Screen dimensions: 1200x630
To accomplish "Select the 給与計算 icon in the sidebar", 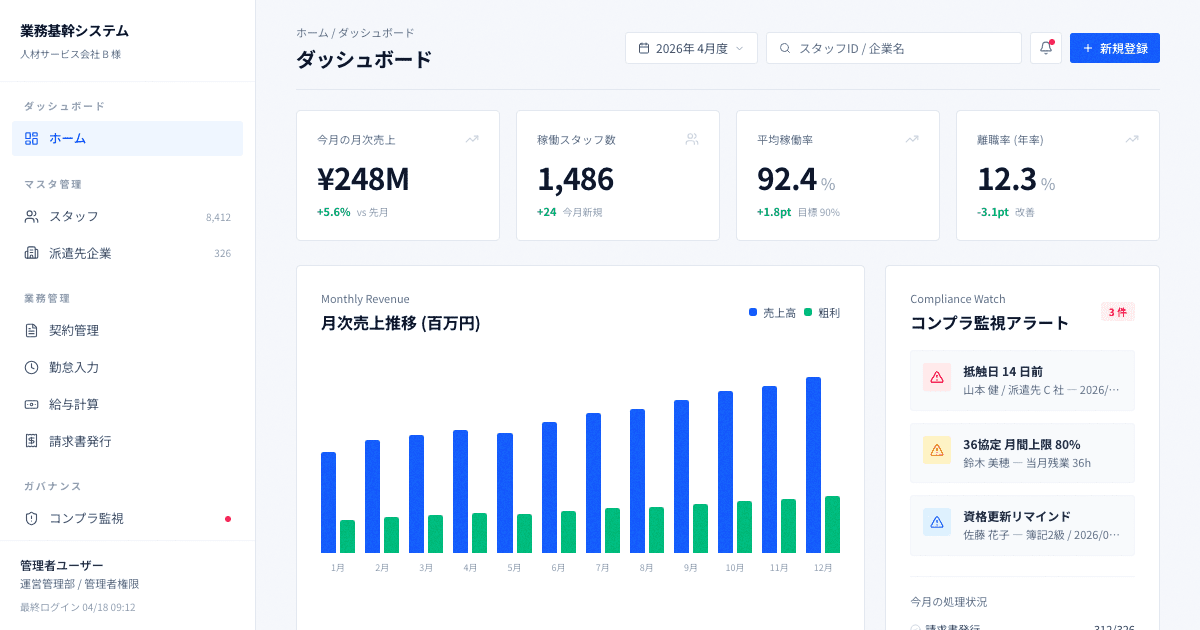I will click(x=32, y=404).
